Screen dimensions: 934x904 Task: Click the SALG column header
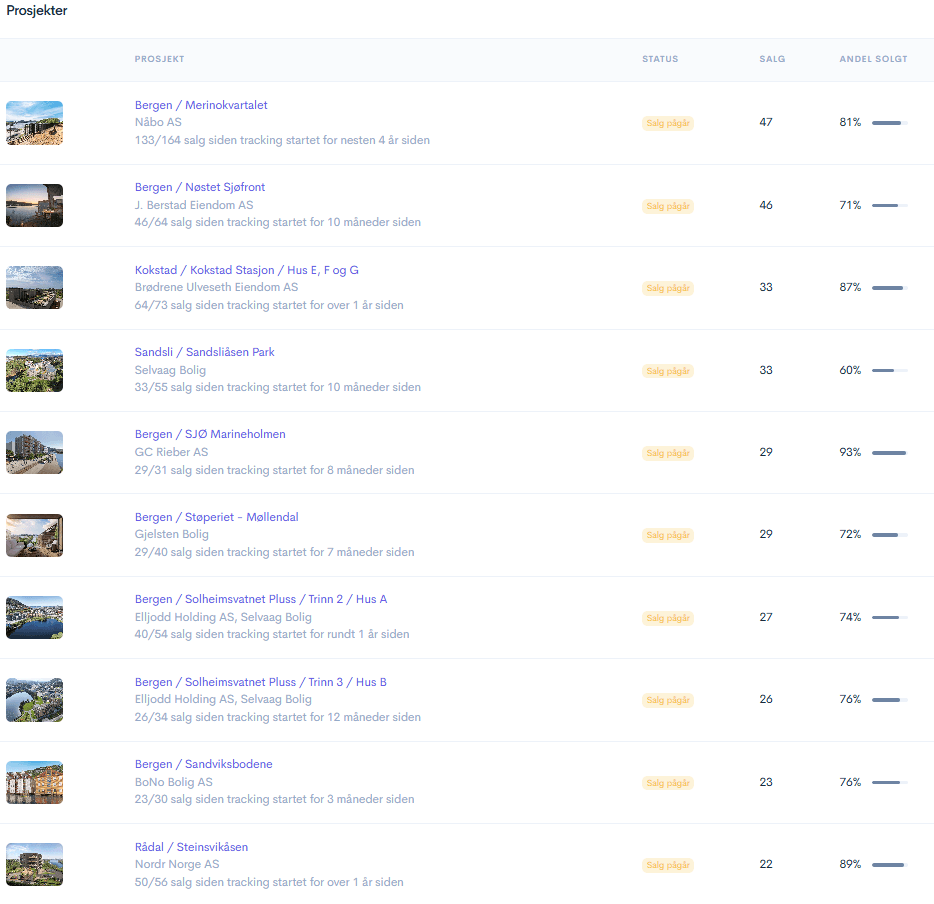(x=772, y=59)
